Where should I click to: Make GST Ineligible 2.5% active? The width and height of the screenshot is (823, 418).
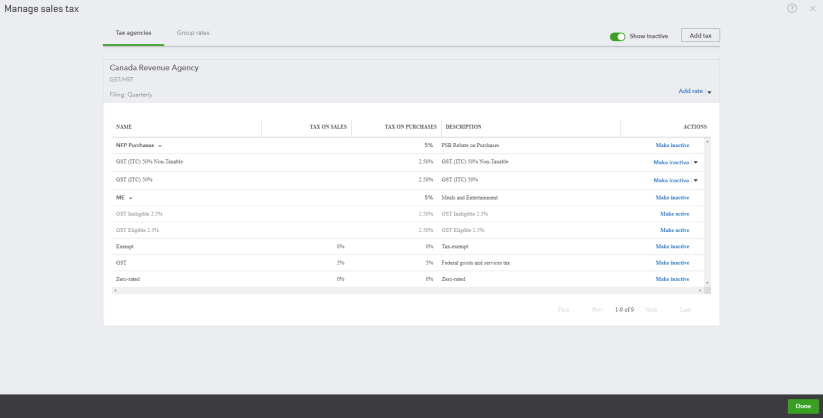tap(674, 214)
